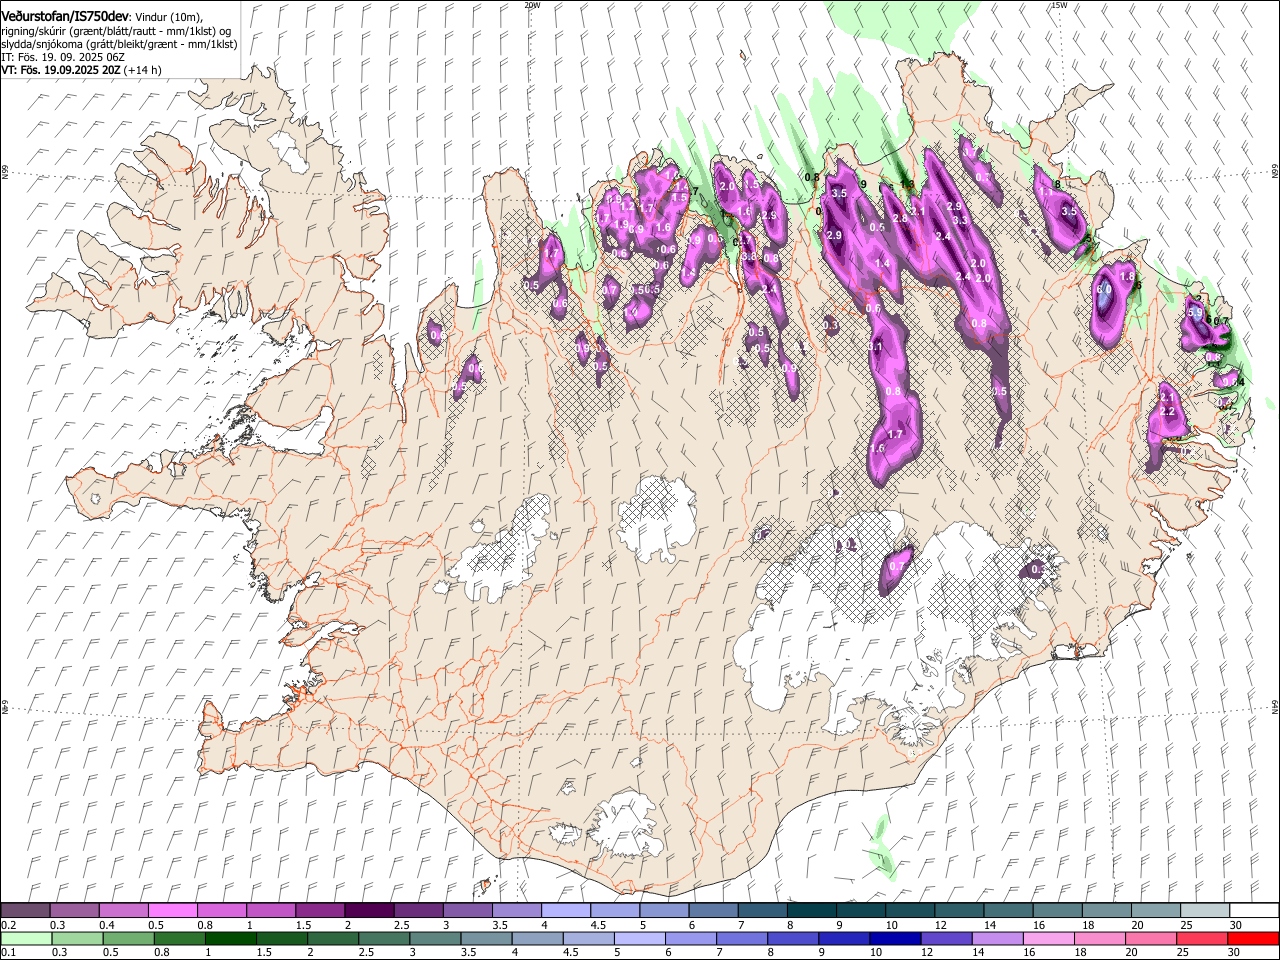Select the 'Vindur (10m)' label in header

(x=167, y=16)
